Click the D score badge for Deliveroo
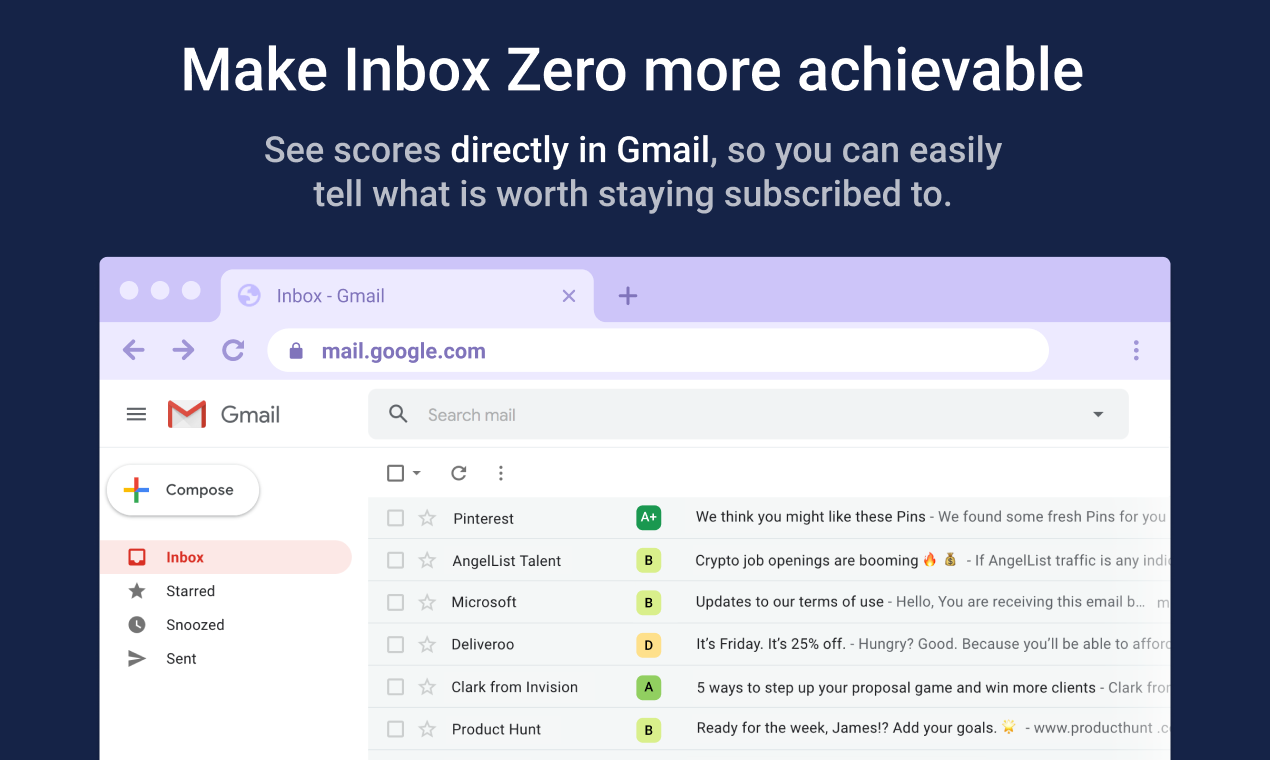The width and height of the screenshot is (1270, 760). pyautogui.click(x=649, y=645)
